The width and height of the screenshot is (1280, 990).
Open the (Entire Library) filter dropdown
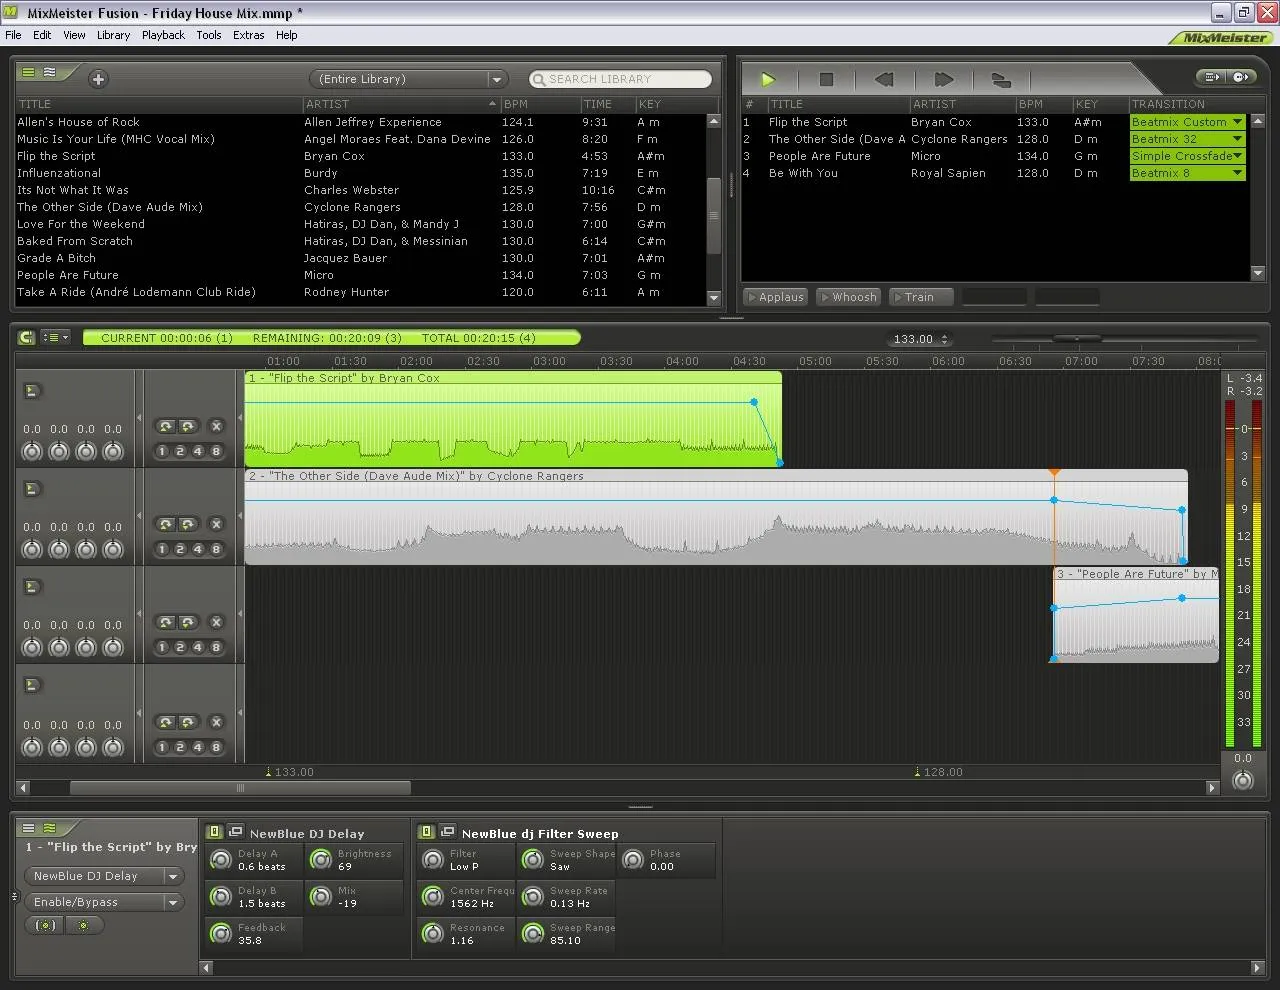[x=407, y=79]
